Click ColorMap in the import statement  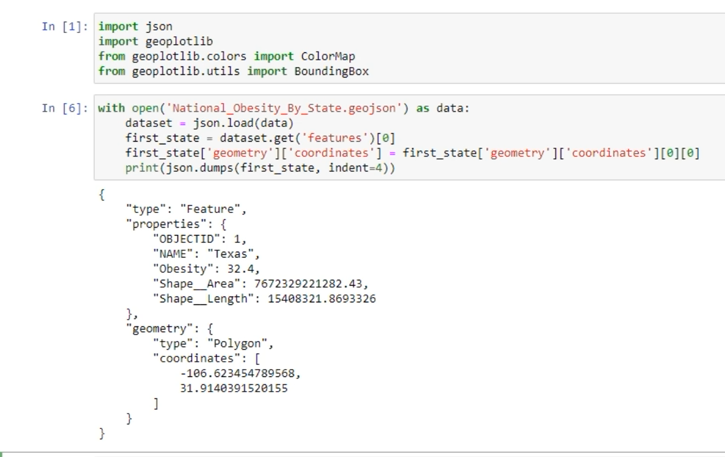[x=327, y=56]
